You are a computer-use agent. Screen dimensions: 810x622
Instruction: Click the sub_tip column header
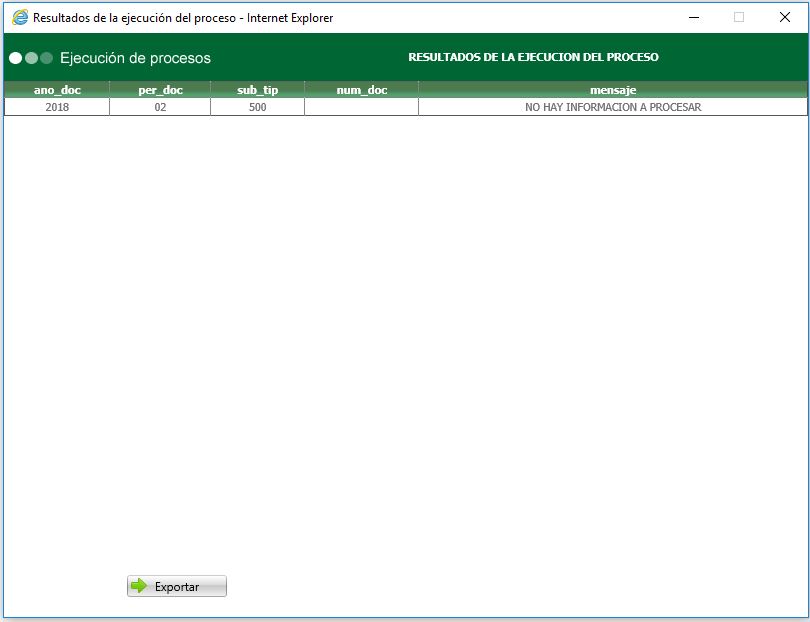click(256, 89)
